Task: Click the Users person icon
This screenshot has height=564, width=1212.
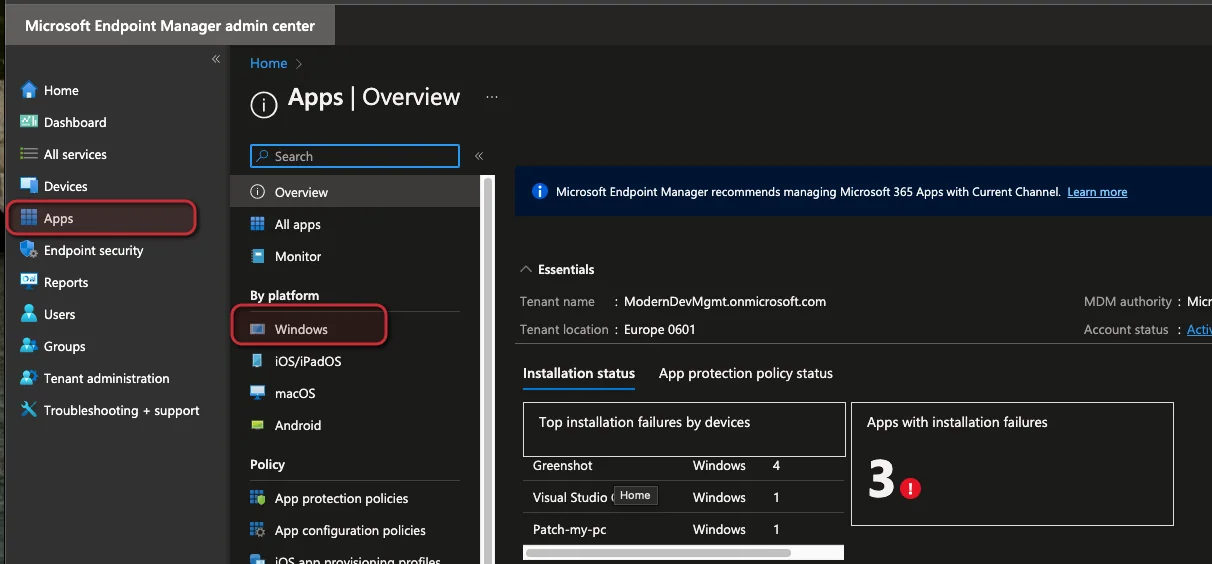Action: point(29,314)
